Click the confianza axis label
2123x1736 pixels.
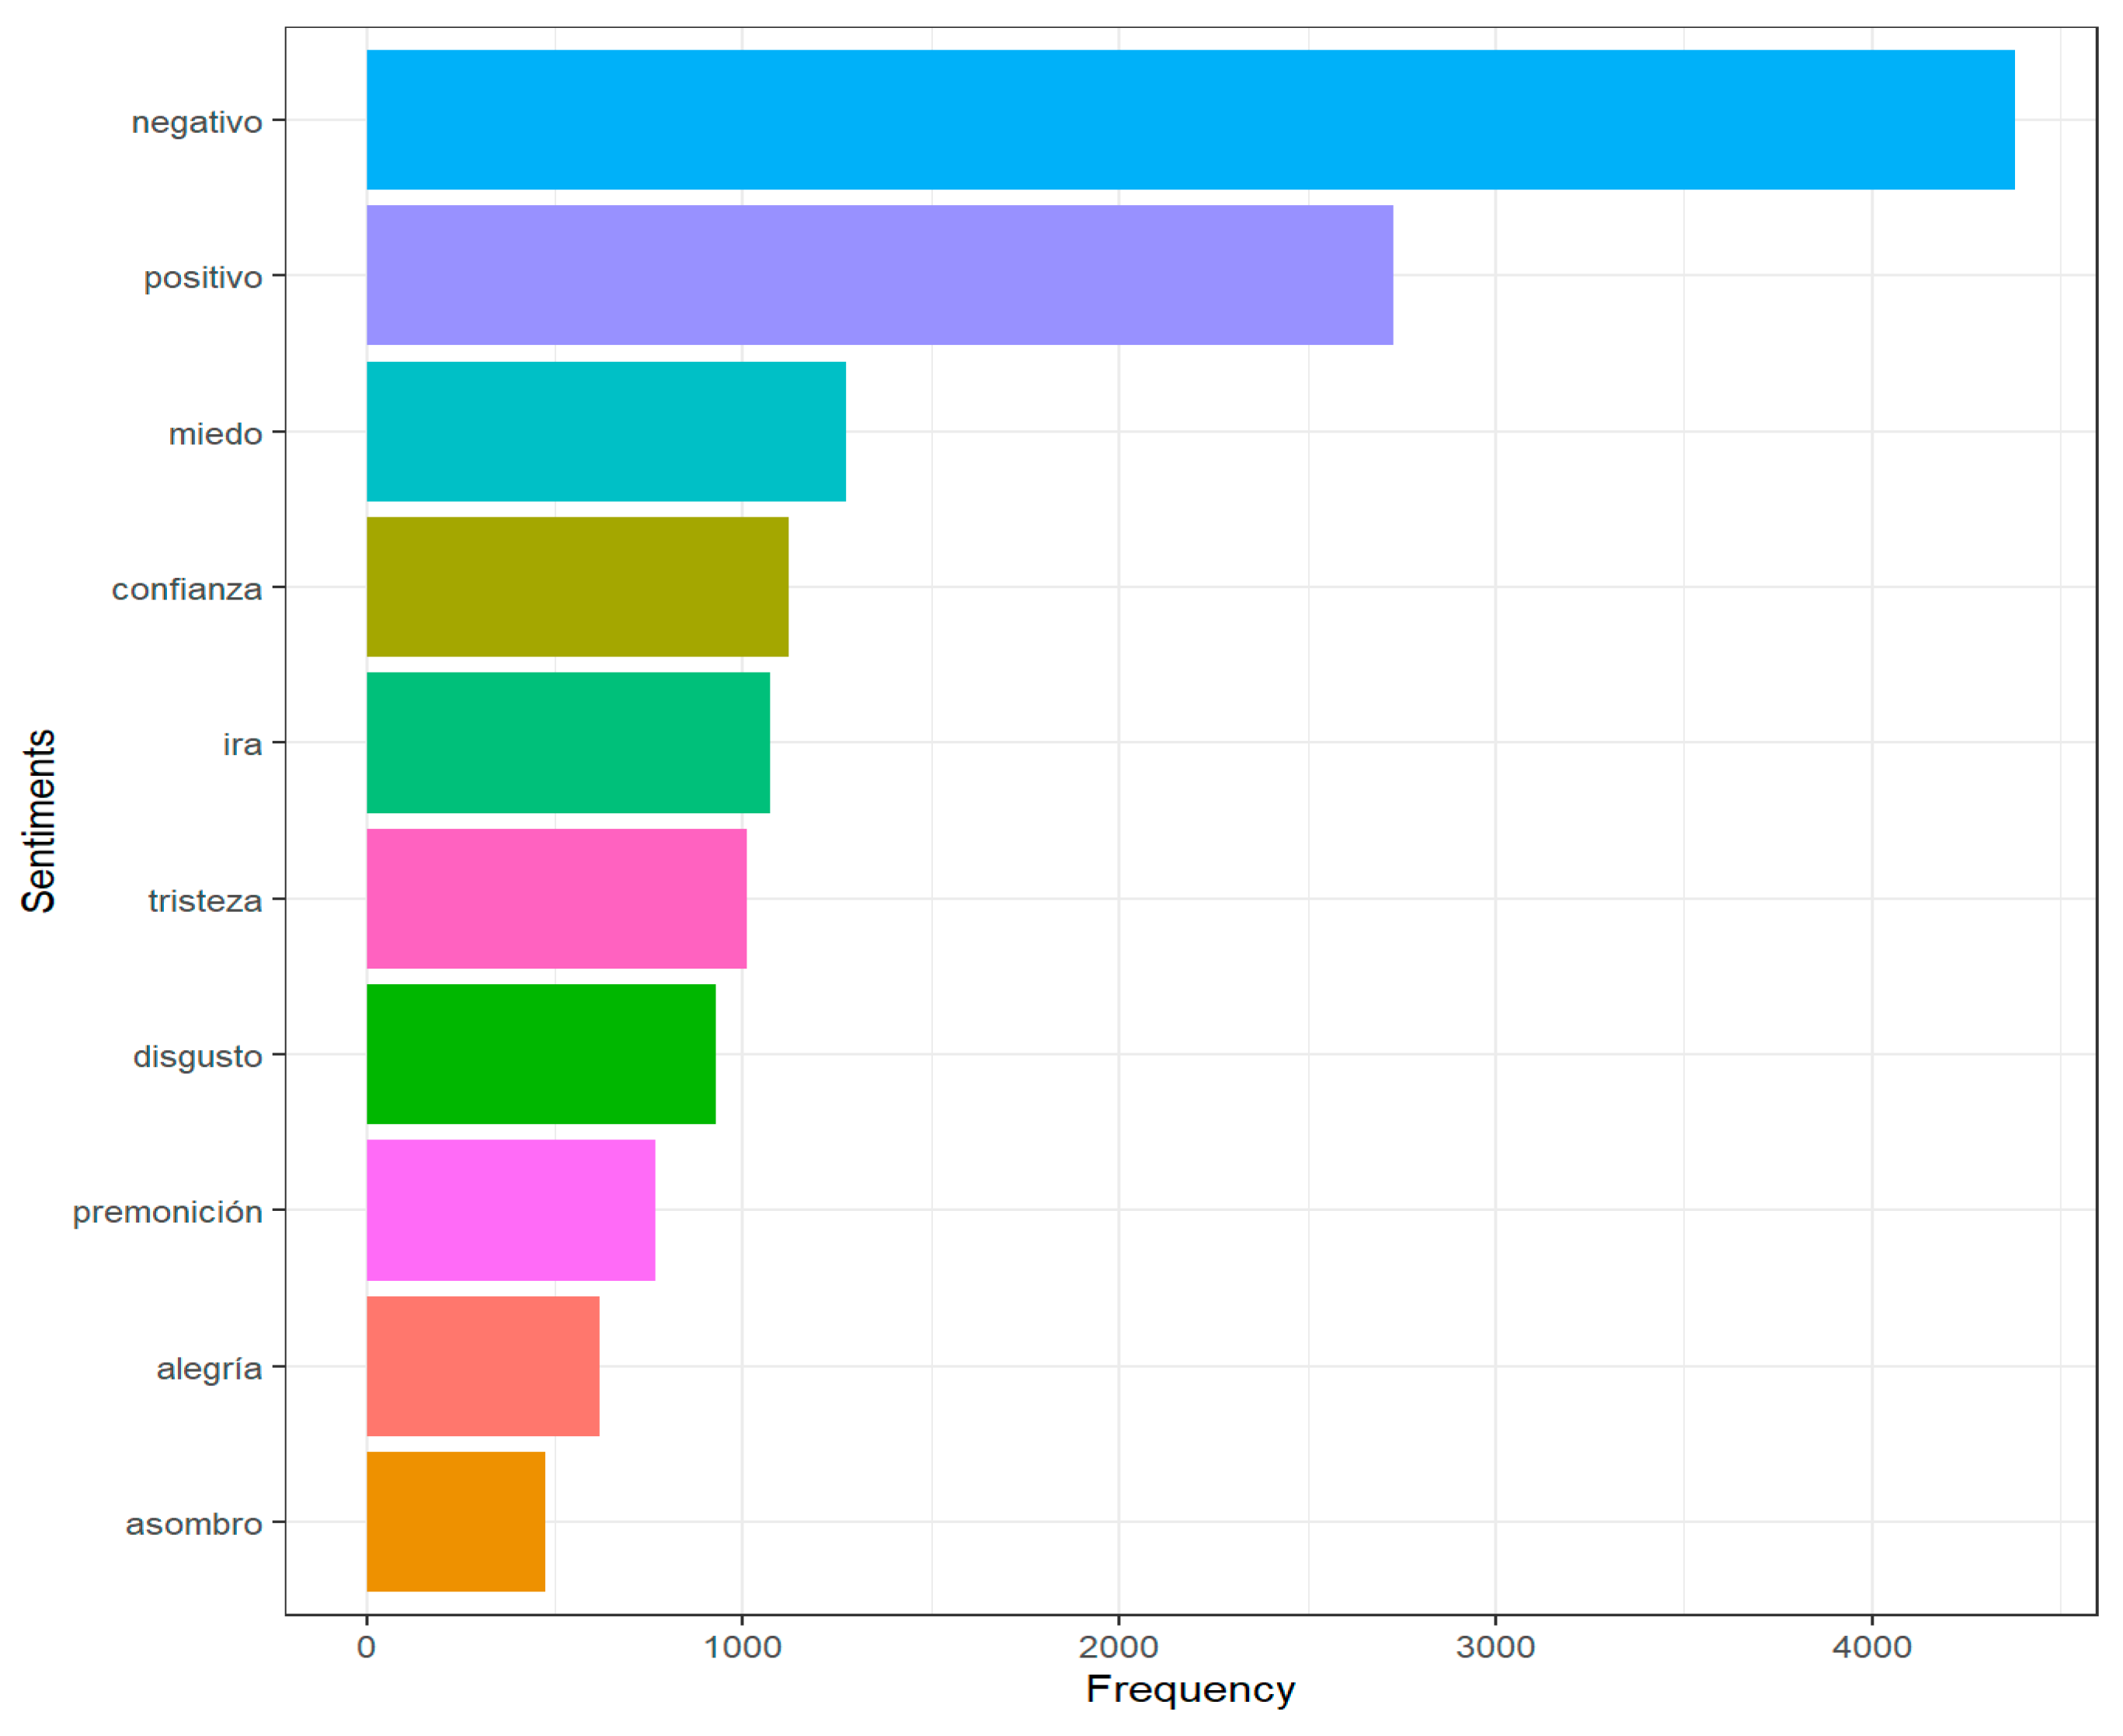tap(187, 589)
